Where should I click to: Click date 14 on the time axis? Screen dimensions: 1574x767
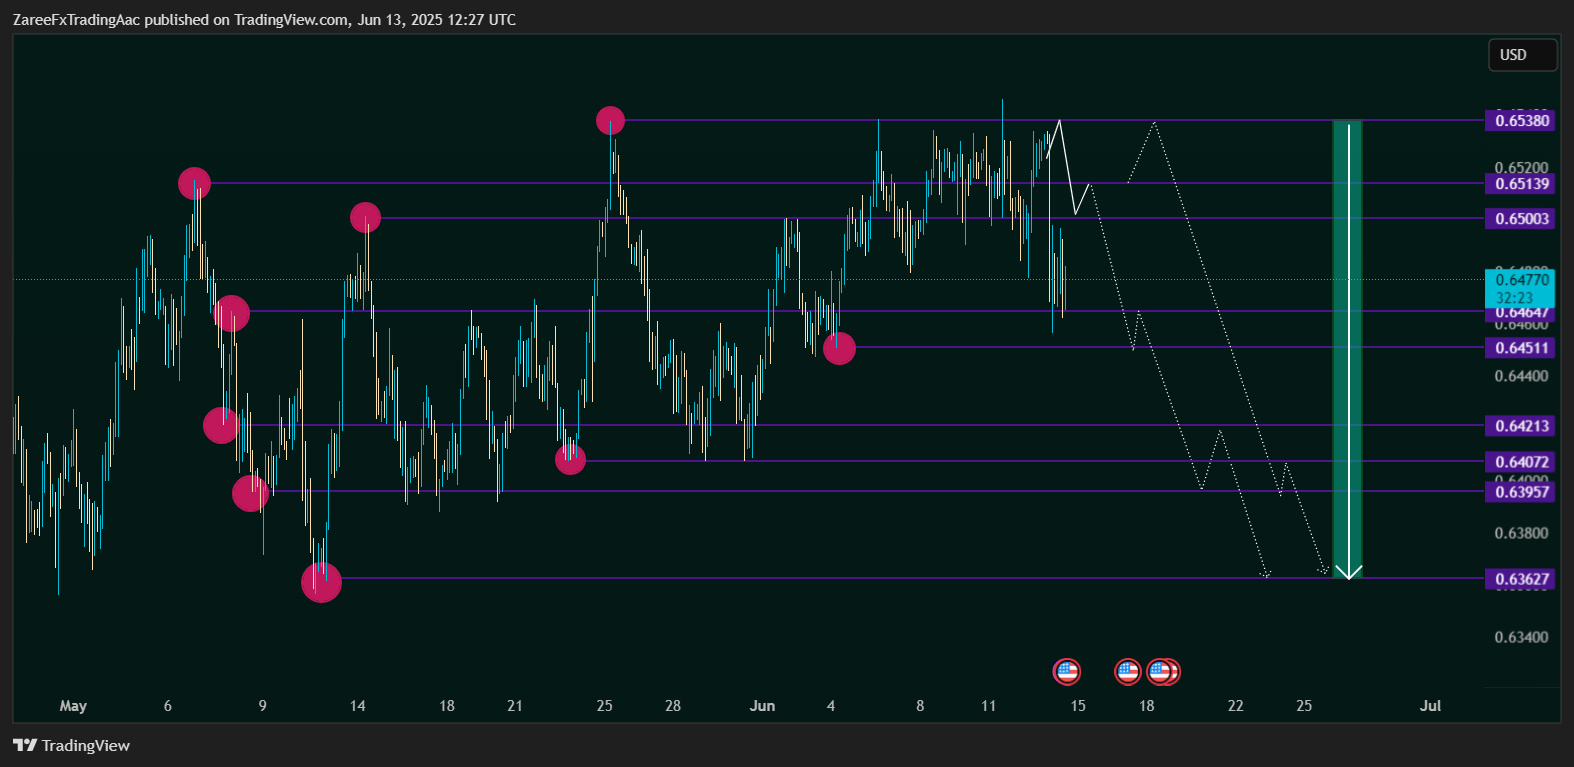tap(357, 706)
